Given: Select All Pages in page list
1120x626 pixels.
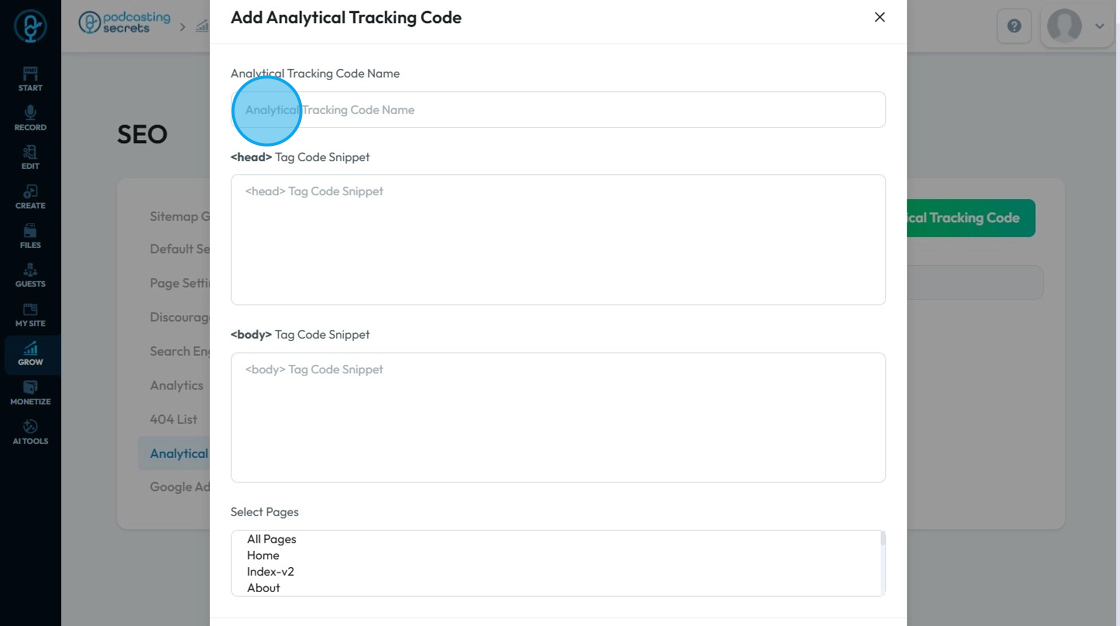Looking at the screenshot, I should 272,539.
